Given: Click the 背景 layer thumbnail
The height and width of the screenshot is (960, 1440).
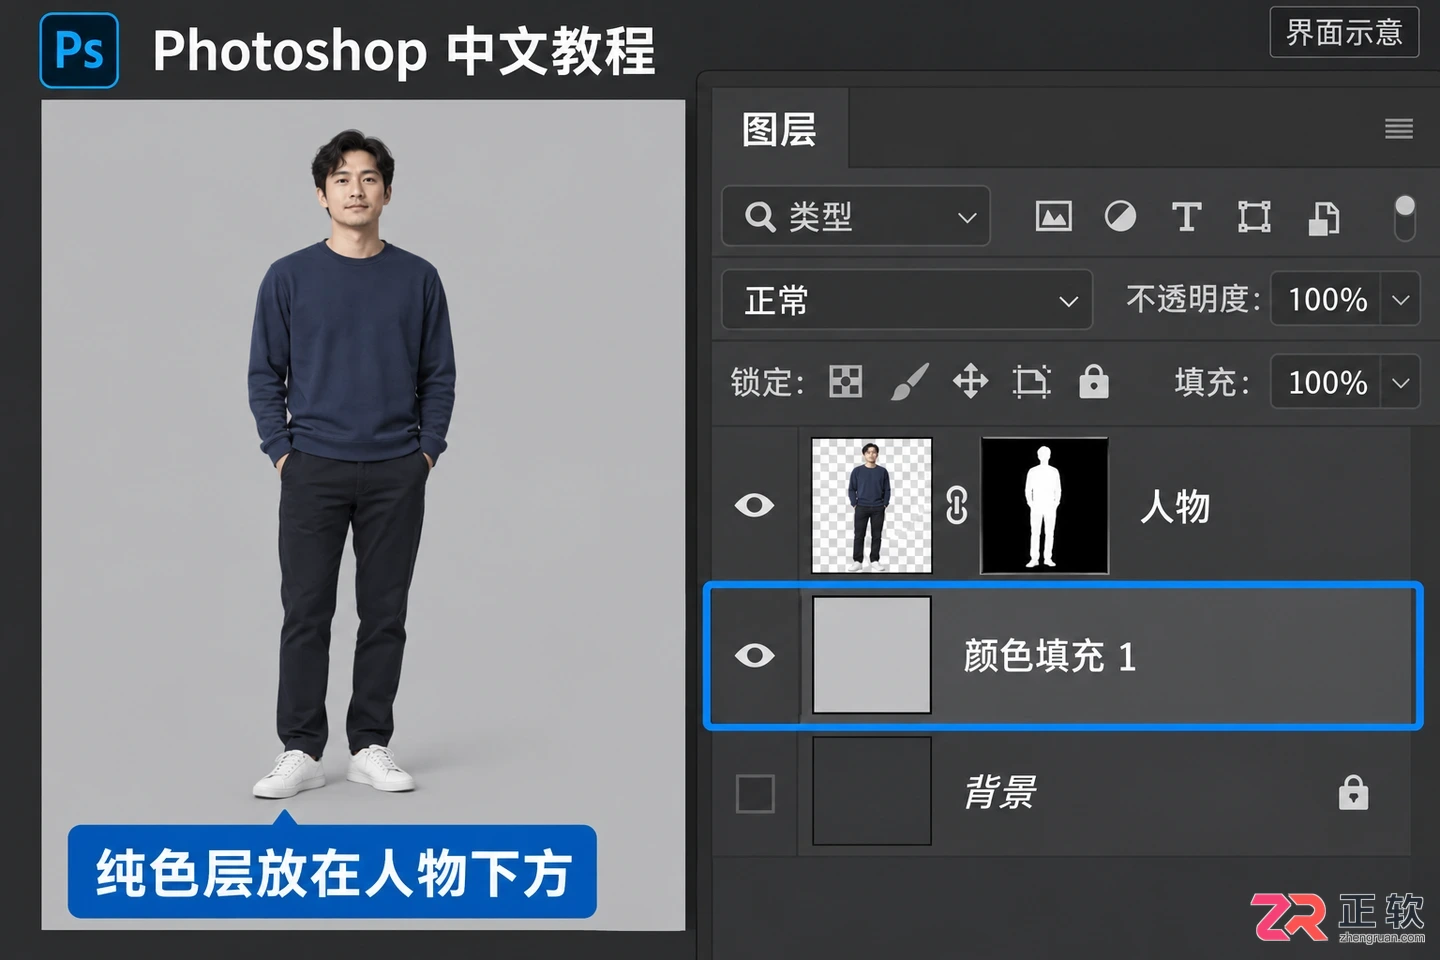Looking at the screenshot, I should (x=872, y=791).
